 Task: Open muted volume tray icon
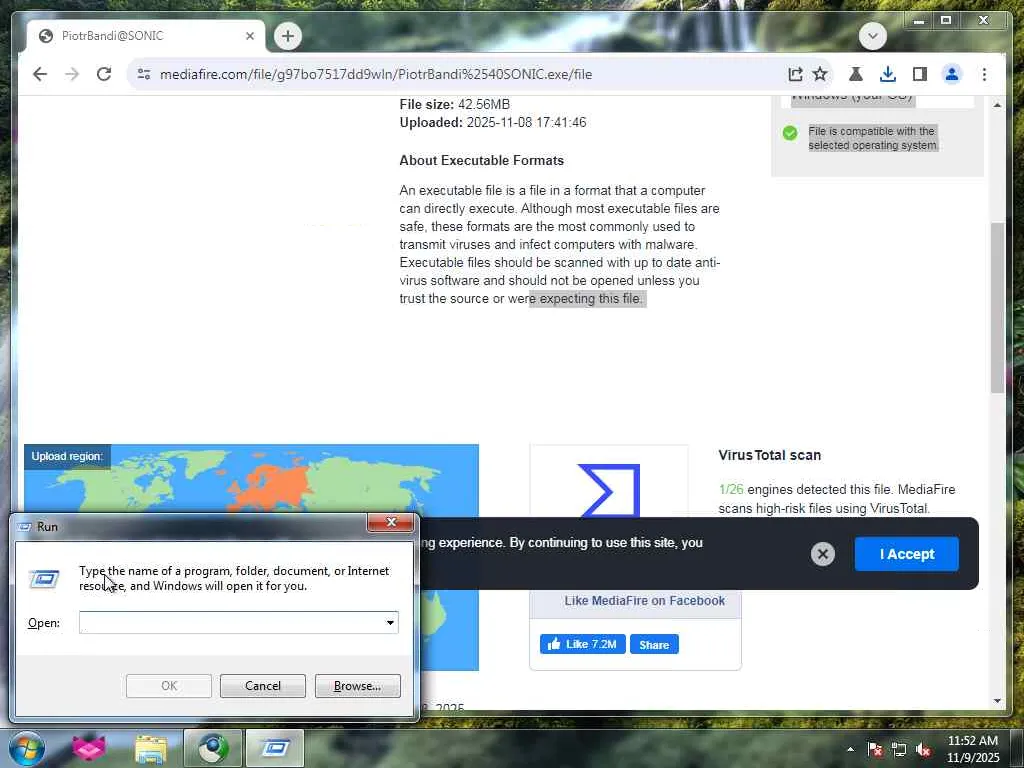pyautogui.click(x=923, y=749)
